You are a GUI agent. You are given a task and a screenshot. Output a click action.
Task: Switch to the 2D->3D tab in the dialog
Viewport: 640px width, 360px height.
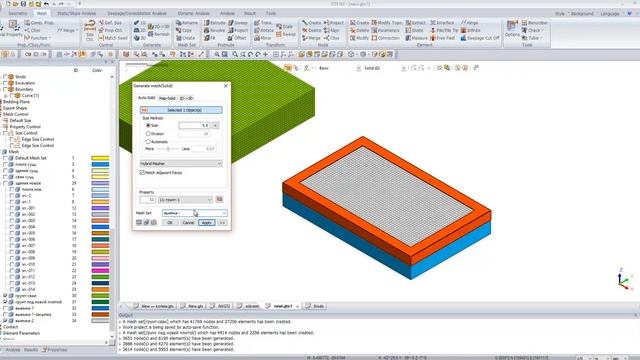[186, 98]
